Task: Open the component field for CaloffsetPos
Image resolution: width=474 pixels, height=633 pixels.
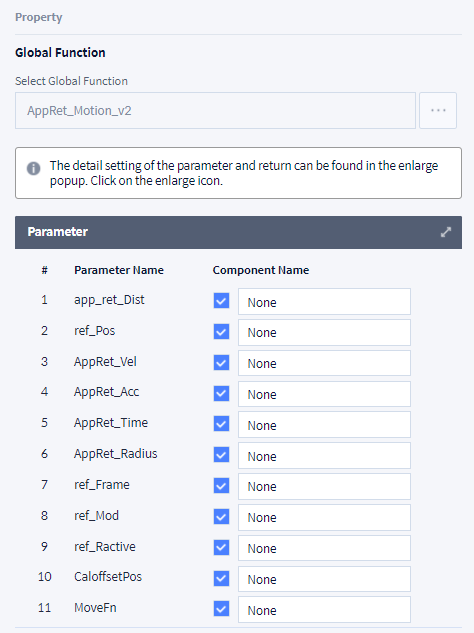Action: (324, 579)
